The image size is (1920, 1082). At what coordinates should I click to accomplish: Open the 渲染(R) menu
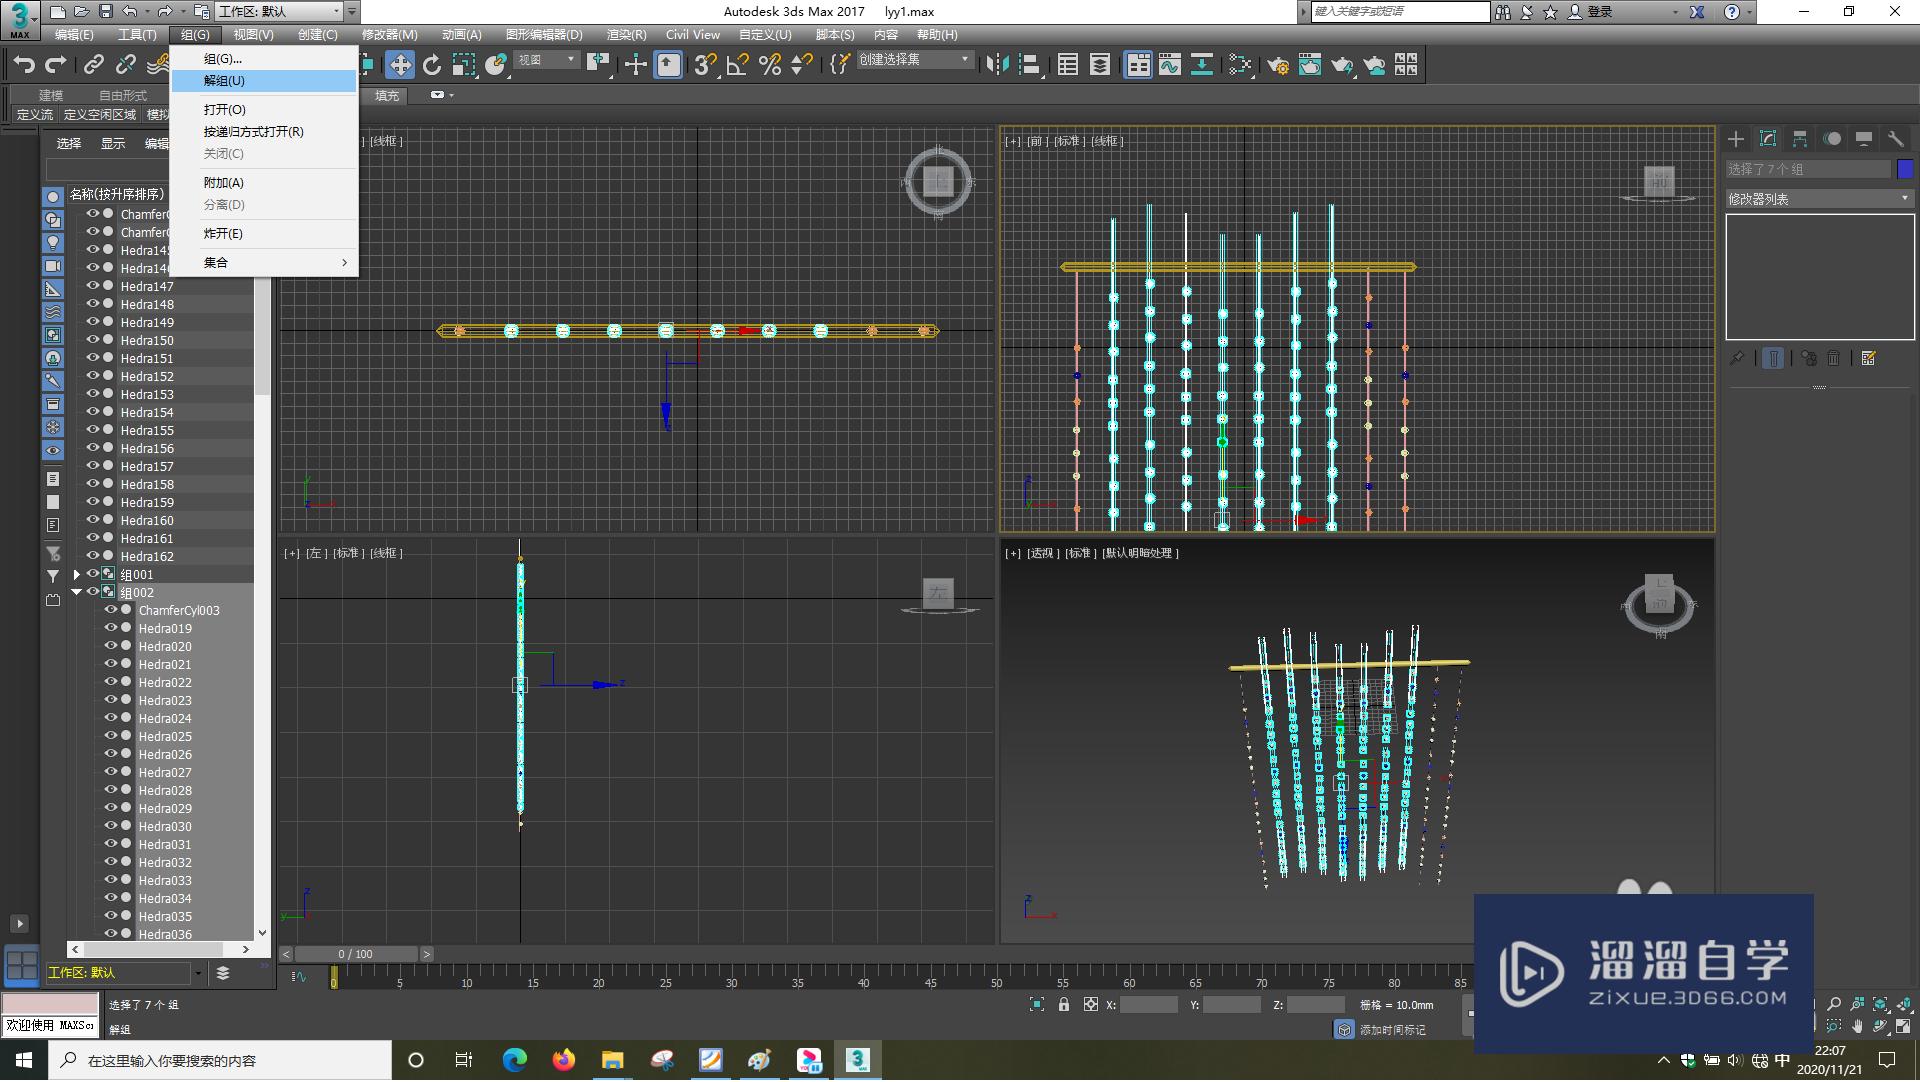click(x=626, y=35)
